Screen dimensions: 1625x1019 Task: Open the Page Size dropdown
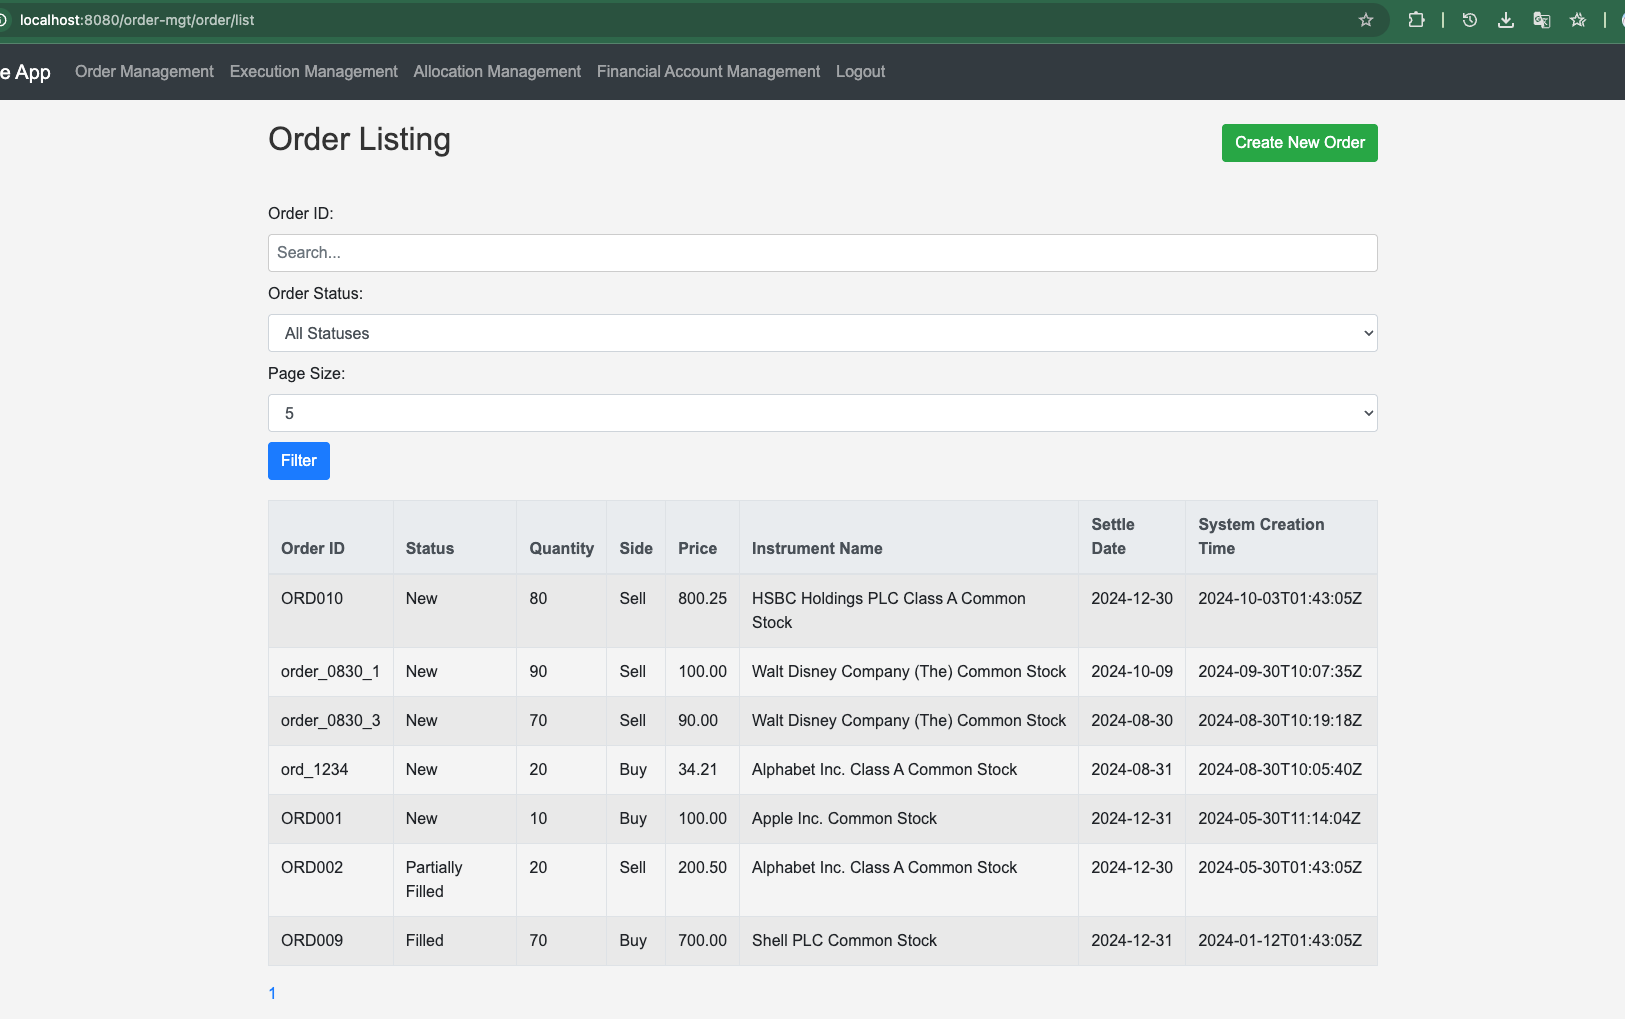coord(822,413)
